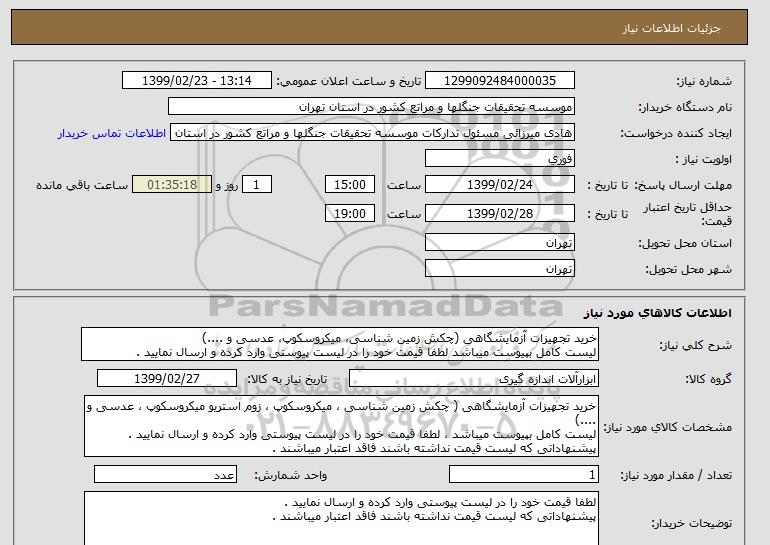This screenshot has height=545, width=770.
Task: Click the label شهر محل تحویل
Action: click(x=688, y=270)
